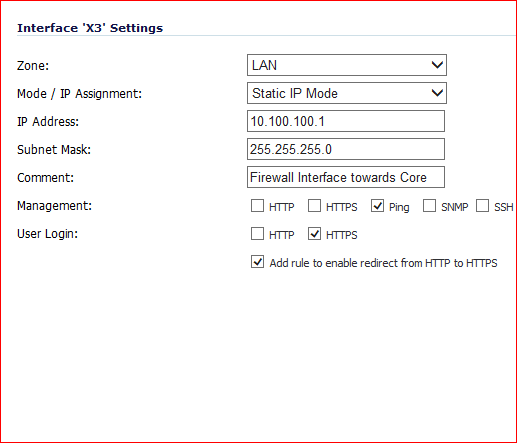Check the User Login HTTP checkbox
Viewport: 517px width, 443px height.
[257, 234]
